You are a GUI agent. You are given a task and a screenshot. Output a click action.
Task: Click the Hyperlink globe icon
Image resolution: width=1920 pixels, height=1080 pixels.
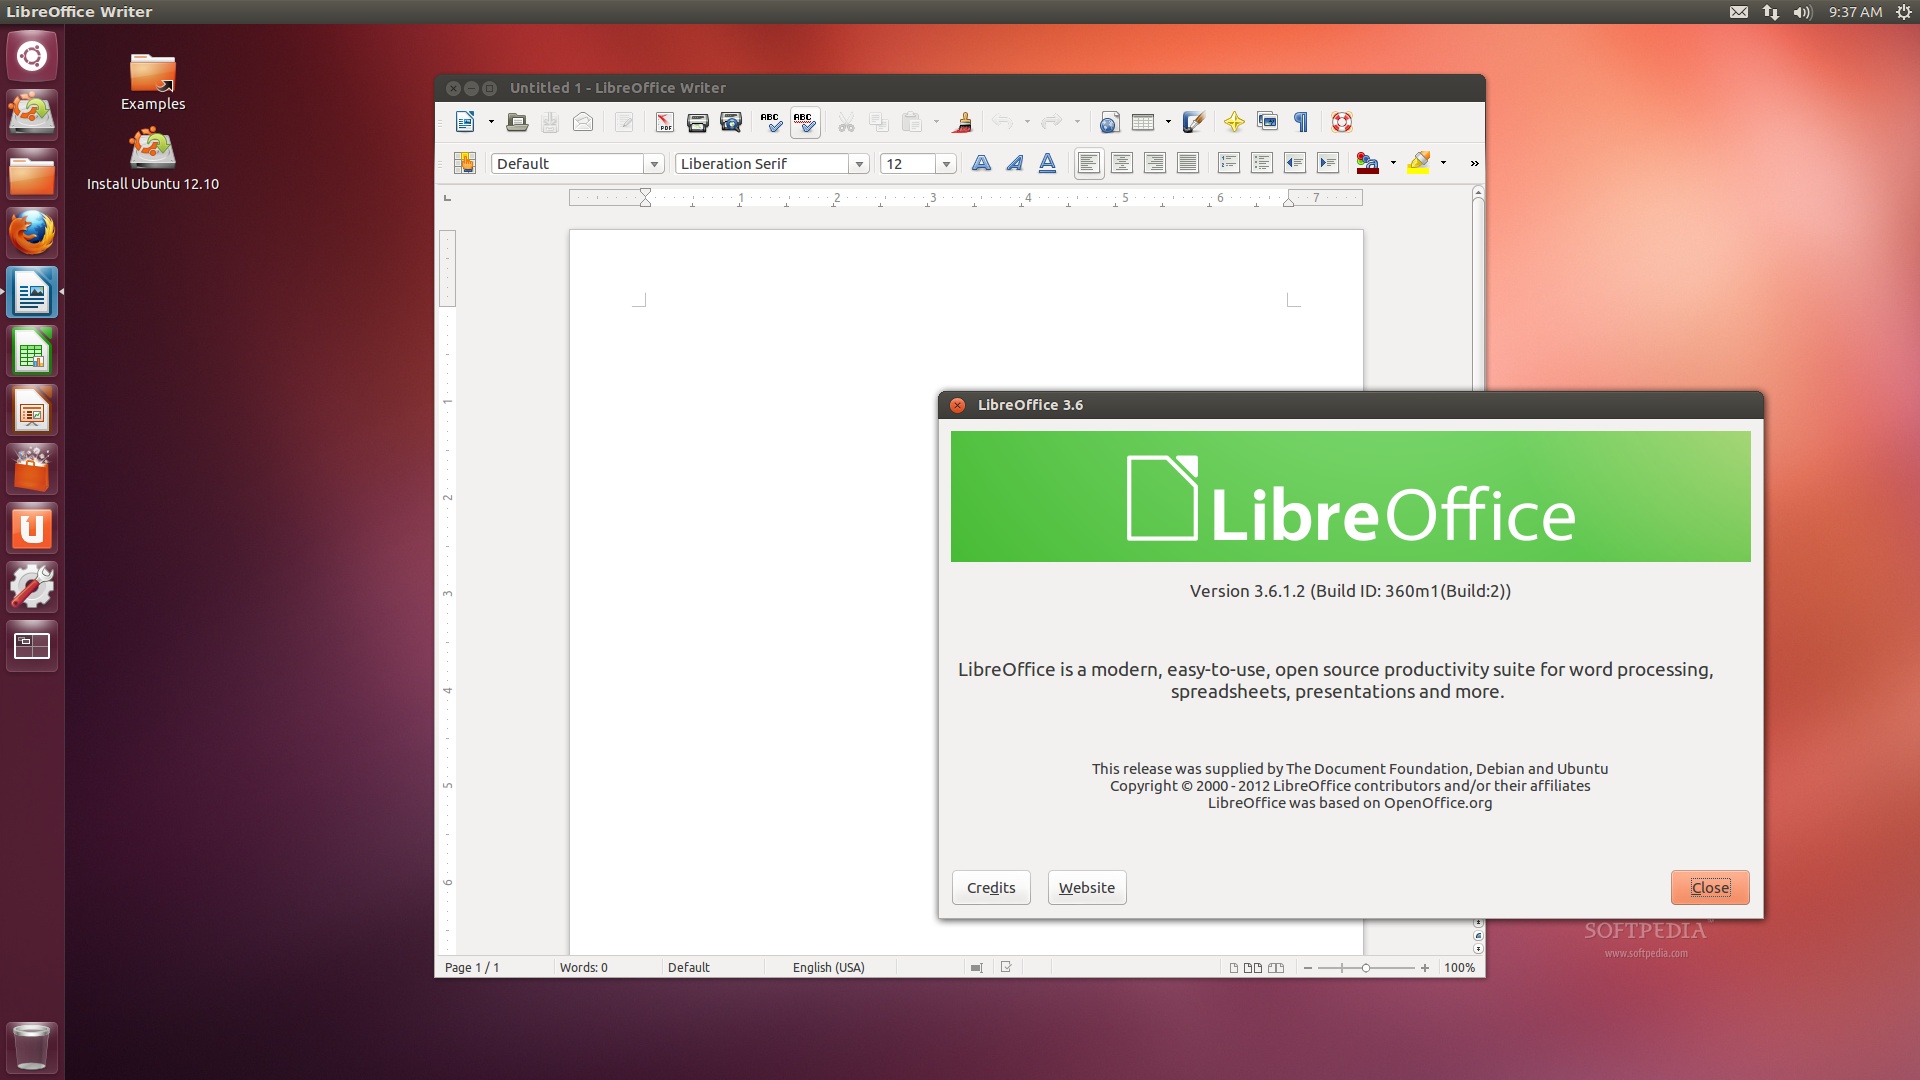1109,122
